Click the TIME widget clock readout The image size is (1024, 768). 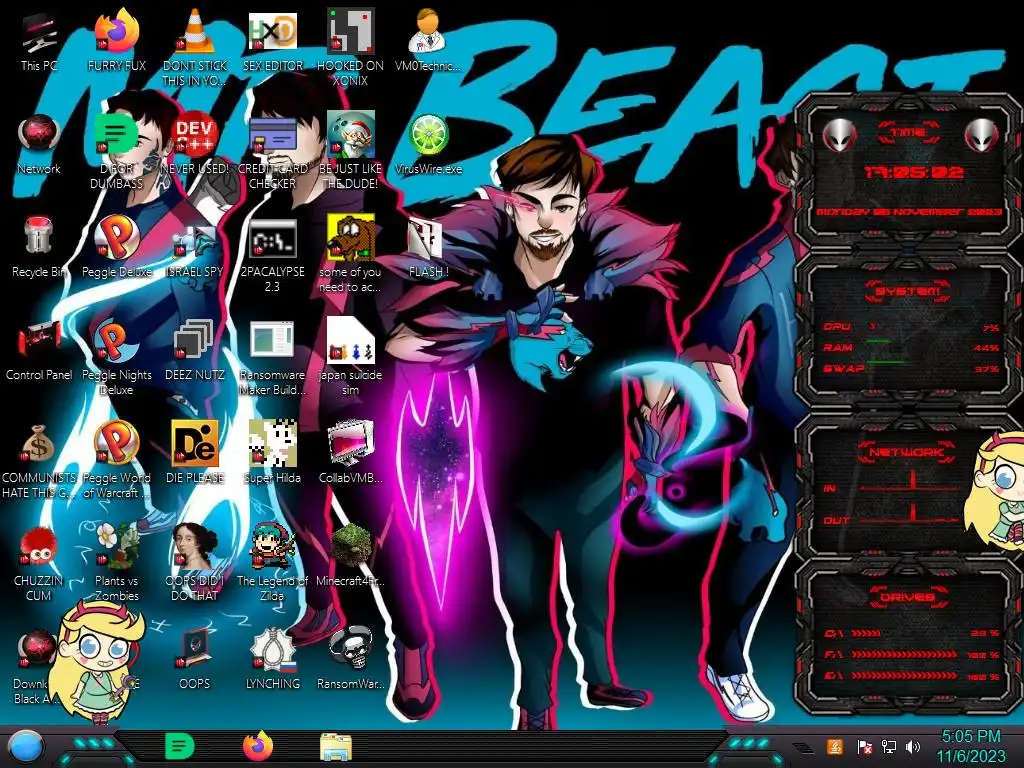912,172
